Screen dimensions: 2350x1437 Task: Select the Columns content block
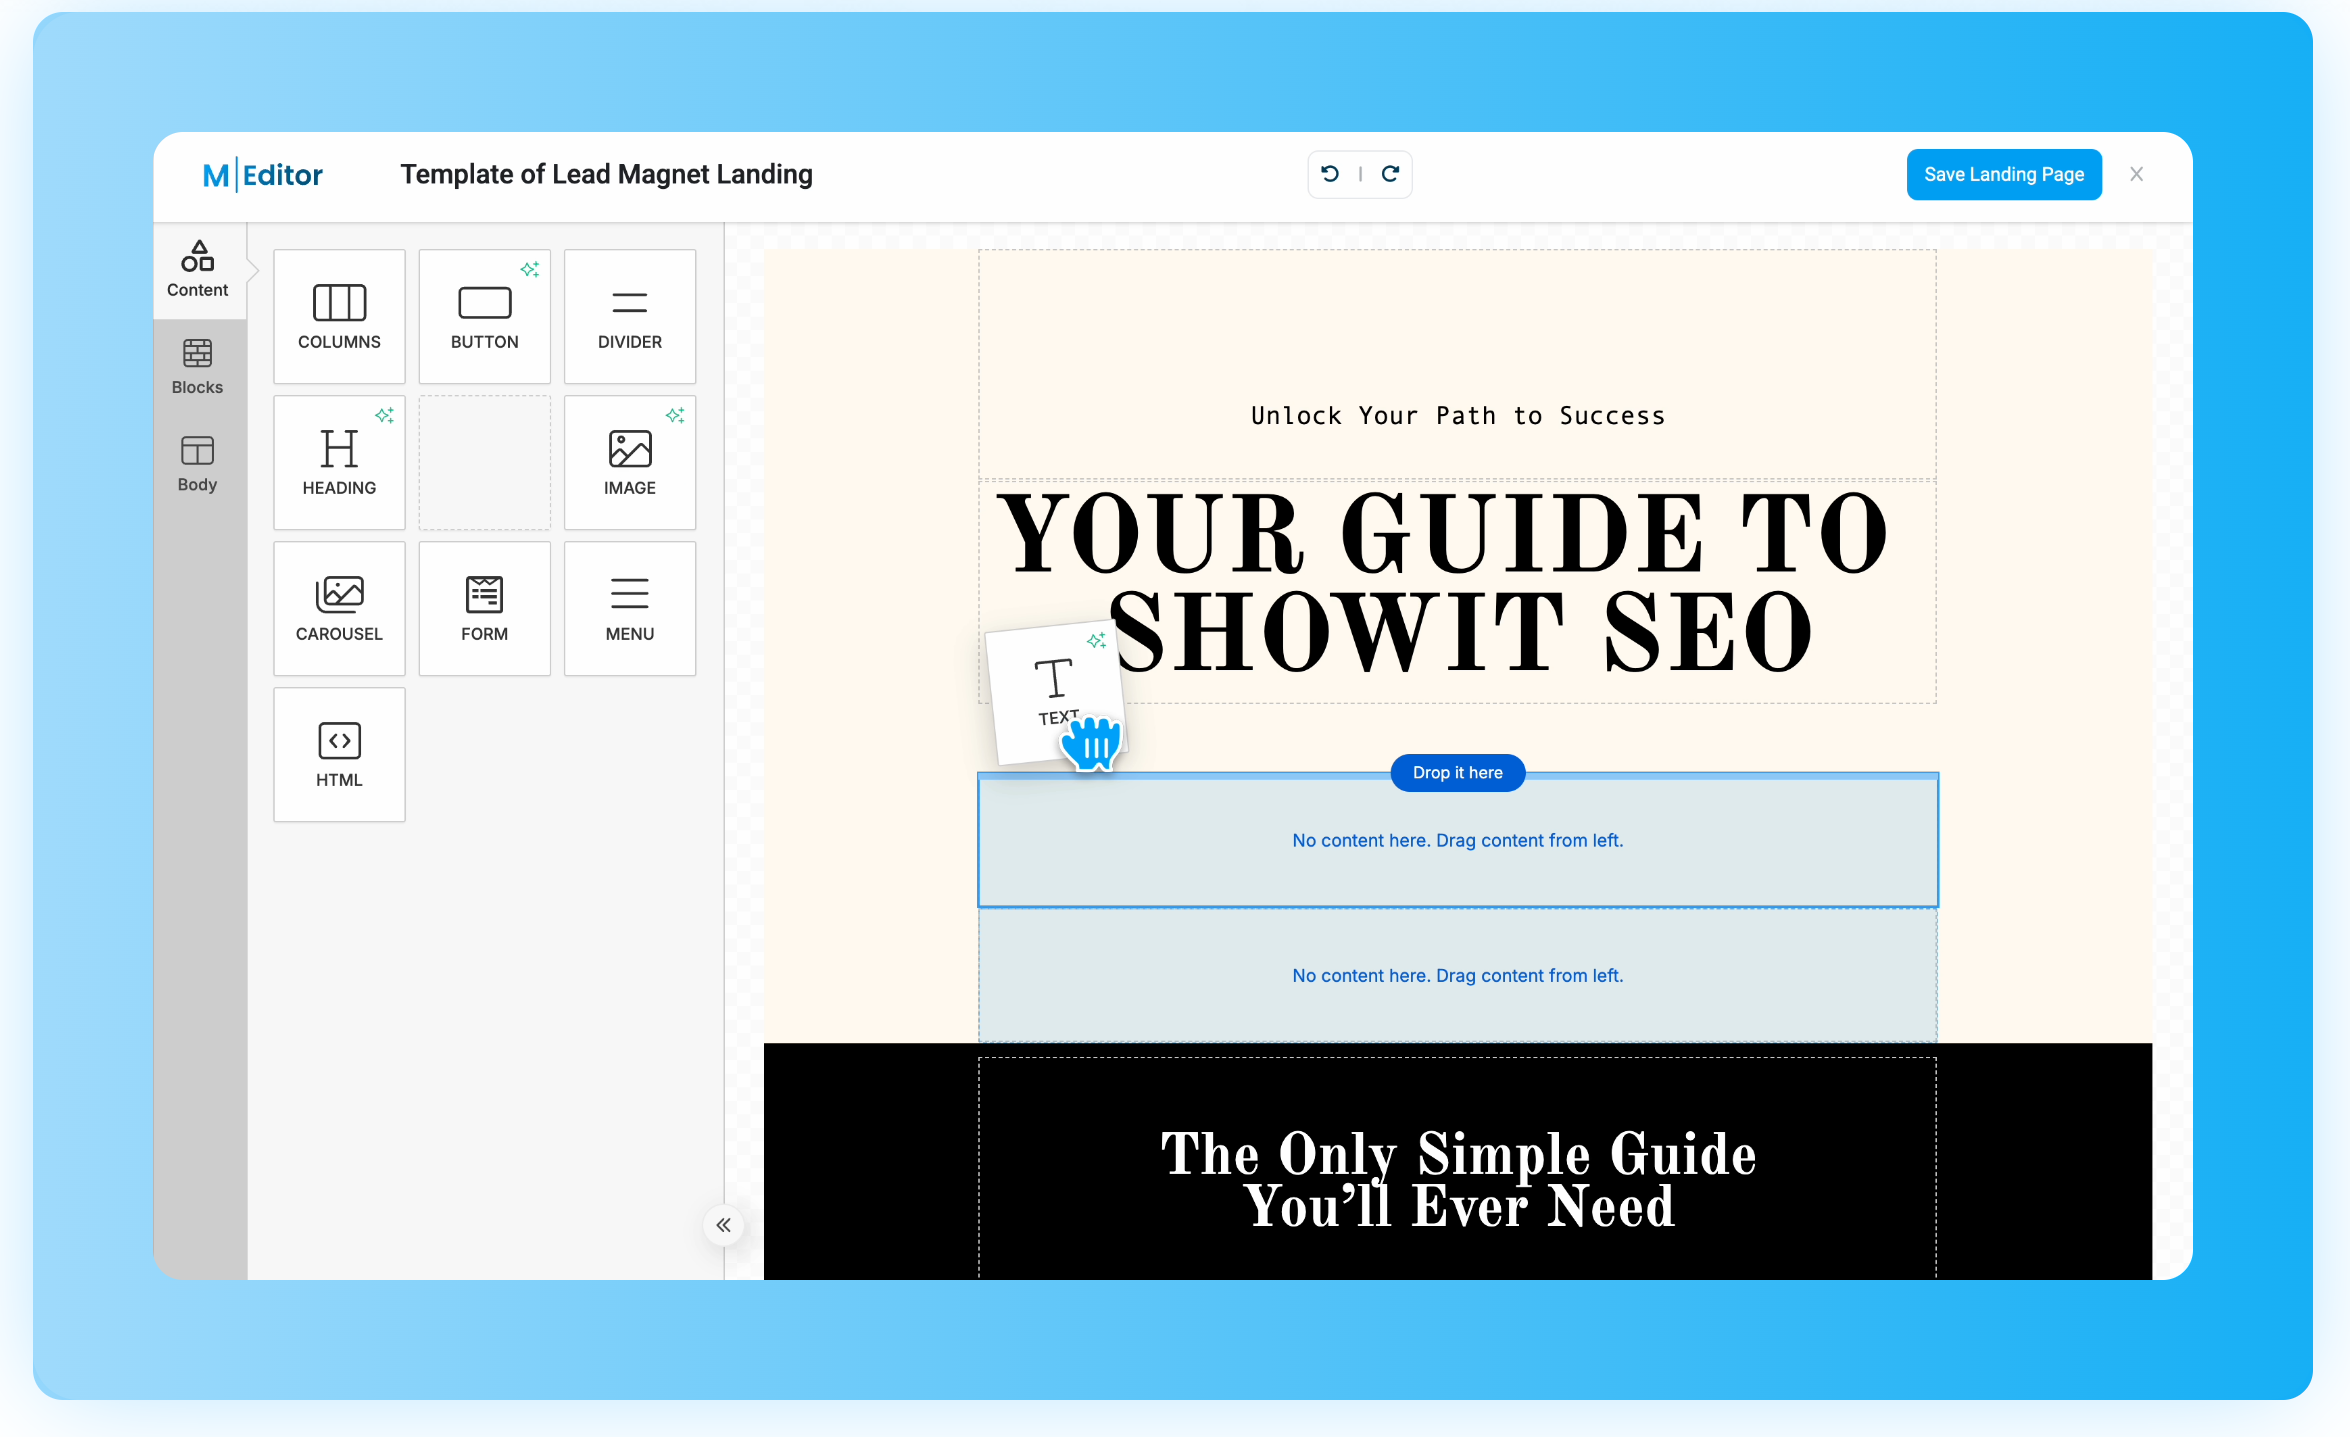[339, 316]
